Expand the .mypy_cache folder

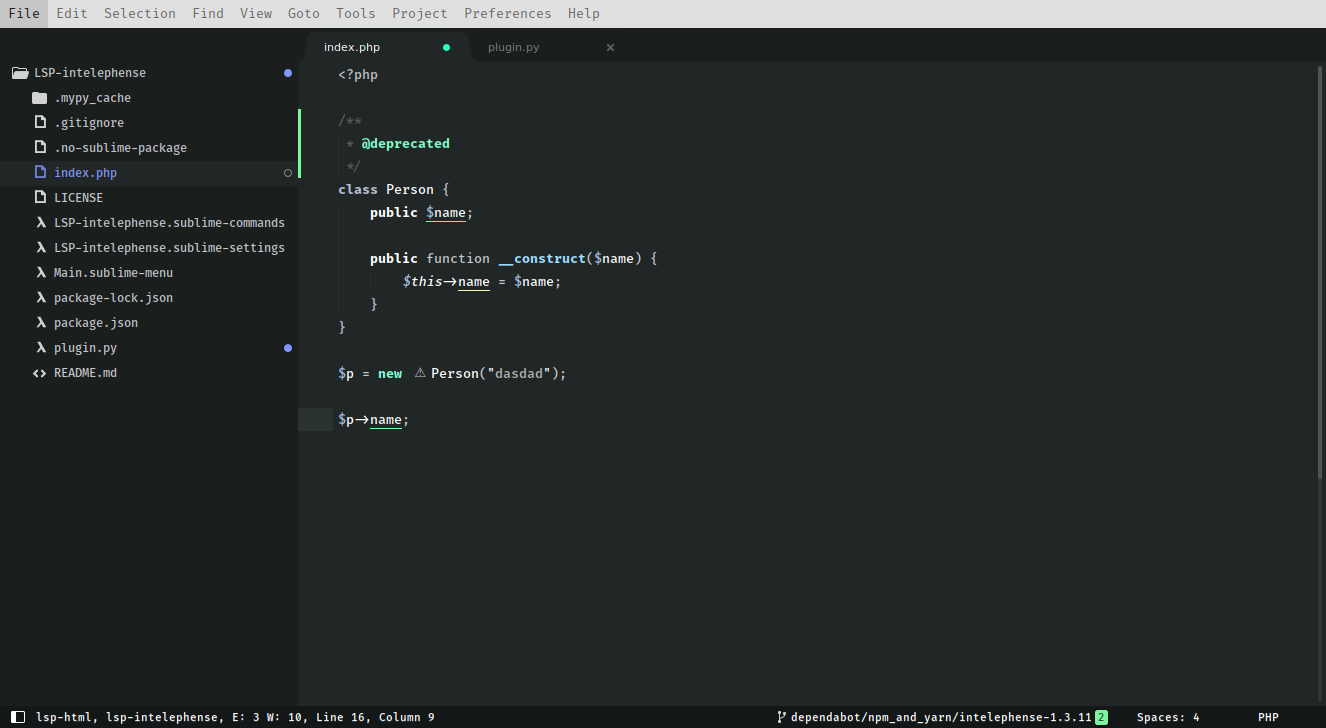pyautogui.click(x=92, y=98)
